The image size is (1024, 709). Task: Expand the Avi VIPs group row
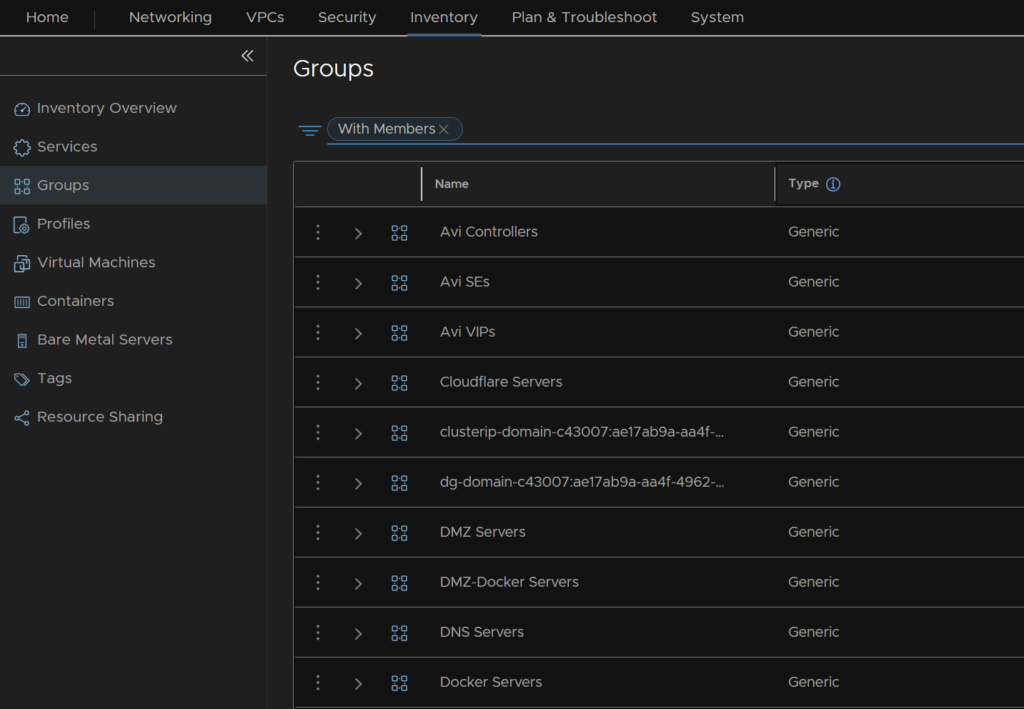358,333
